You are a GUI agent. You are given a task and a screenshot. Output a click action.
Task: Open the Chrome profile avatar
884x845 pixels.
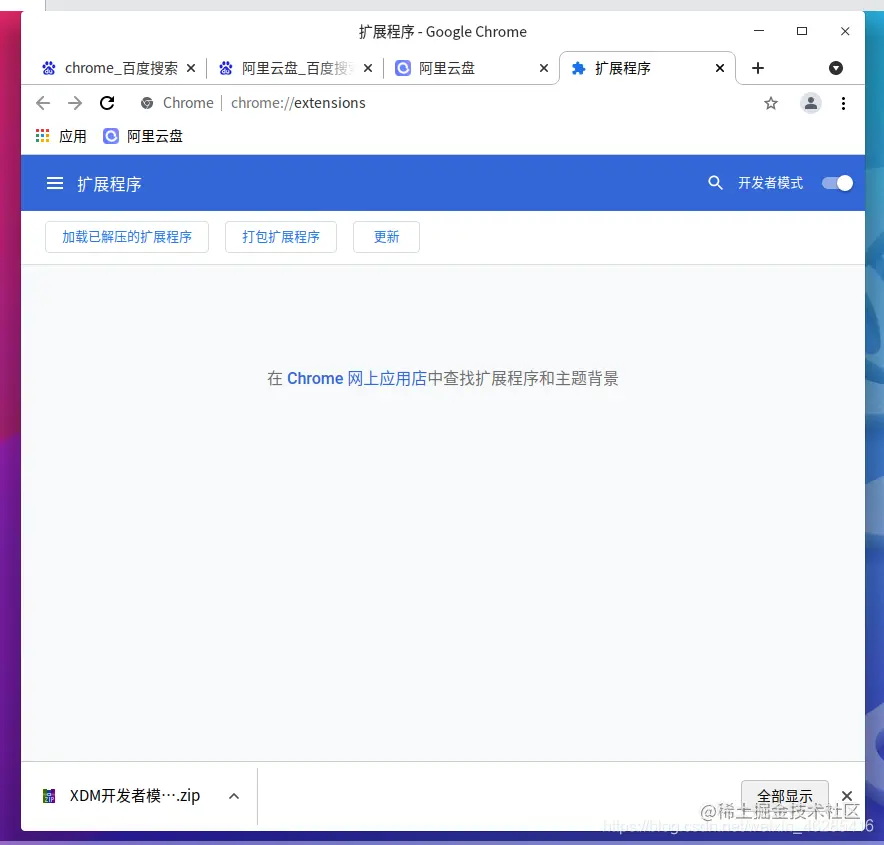811,103
